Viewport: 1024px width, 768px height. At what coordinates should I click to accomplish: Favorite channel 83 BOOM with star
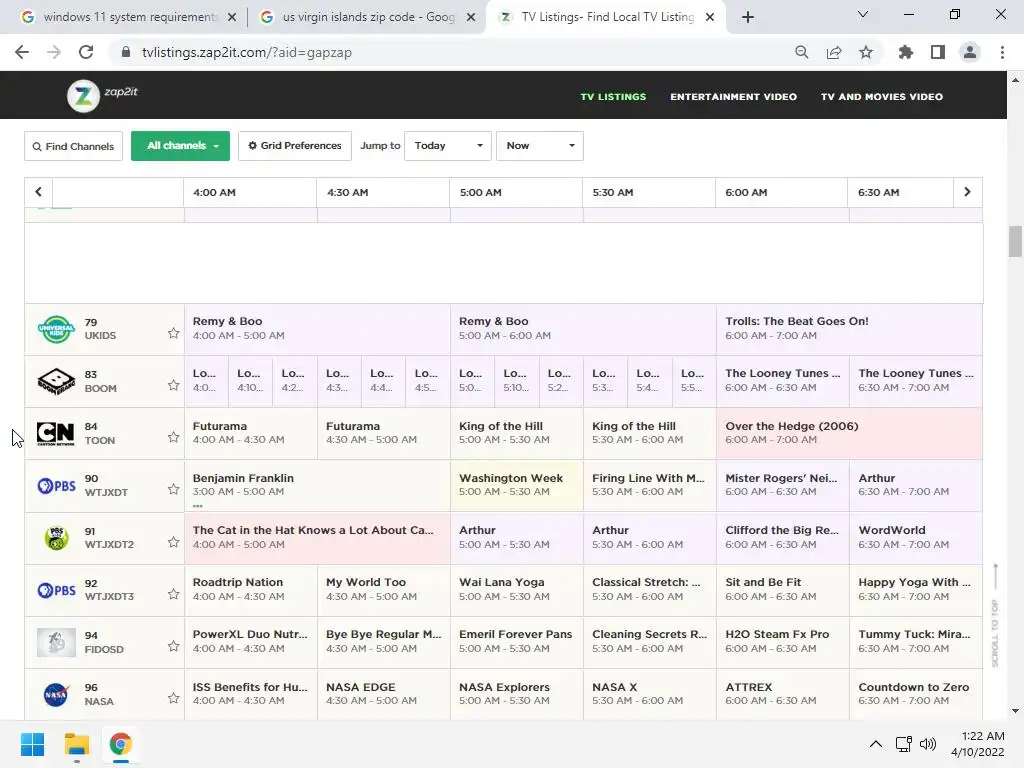click(x=173, y=385)
